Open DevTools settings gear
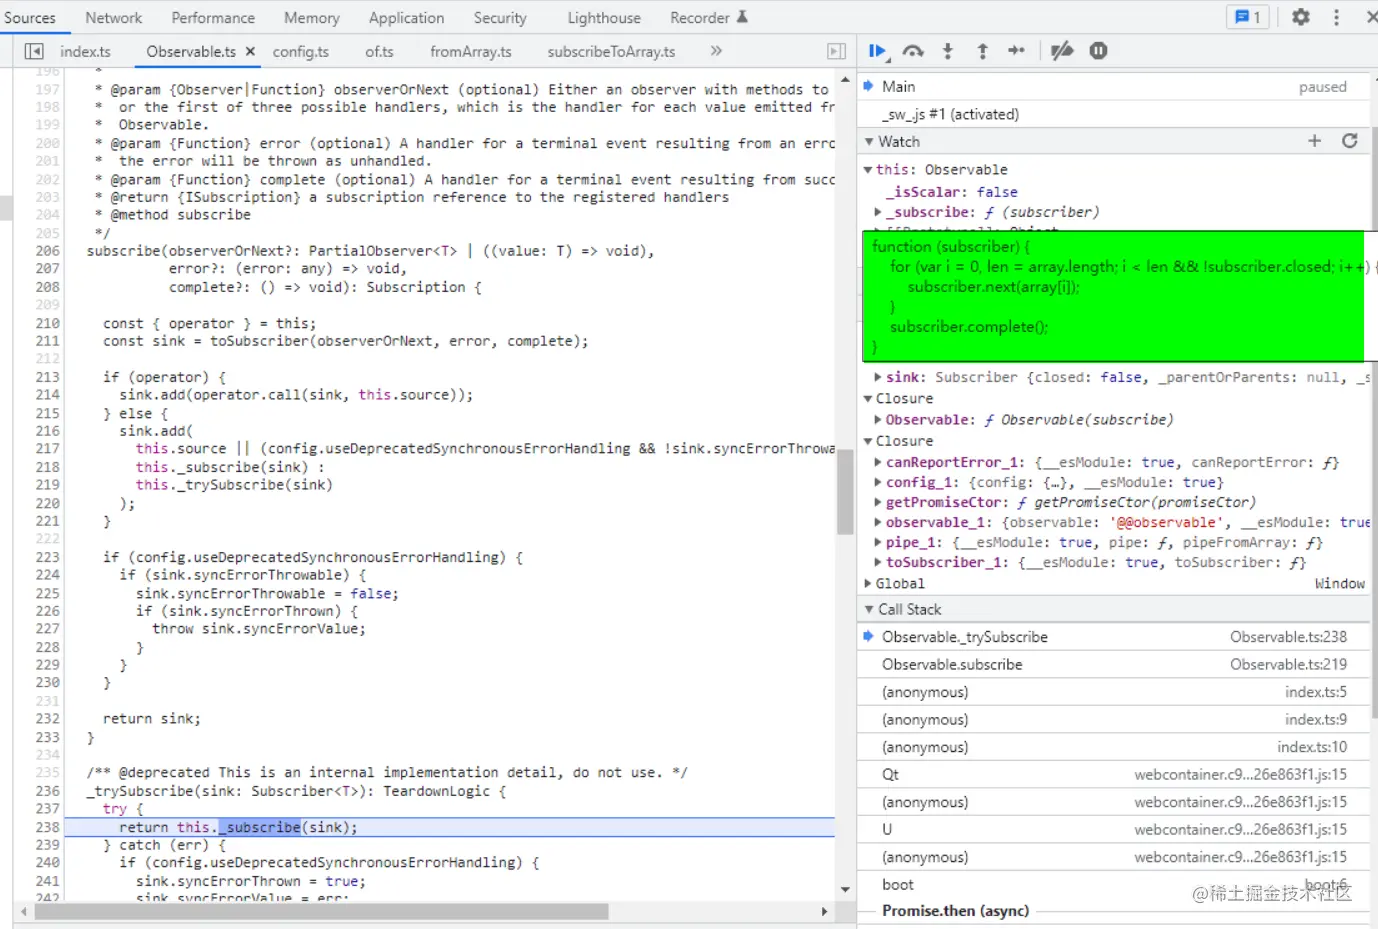 click(1300, 17)
